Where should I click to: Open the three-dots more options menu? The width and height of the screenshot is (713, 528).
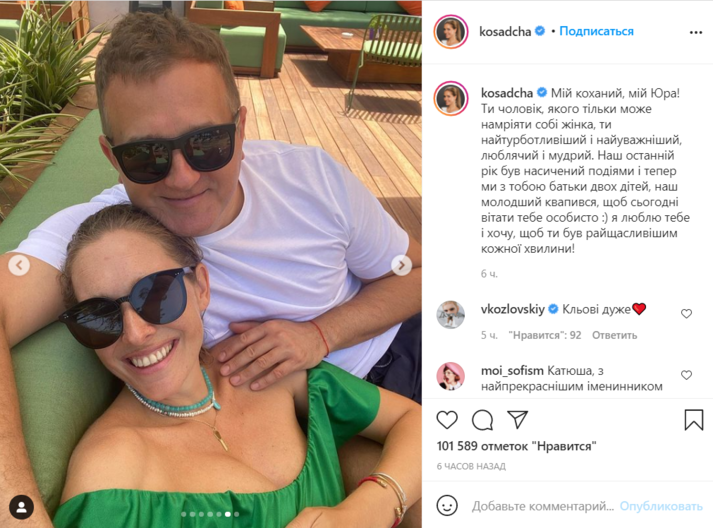click(x=696, y=32)
